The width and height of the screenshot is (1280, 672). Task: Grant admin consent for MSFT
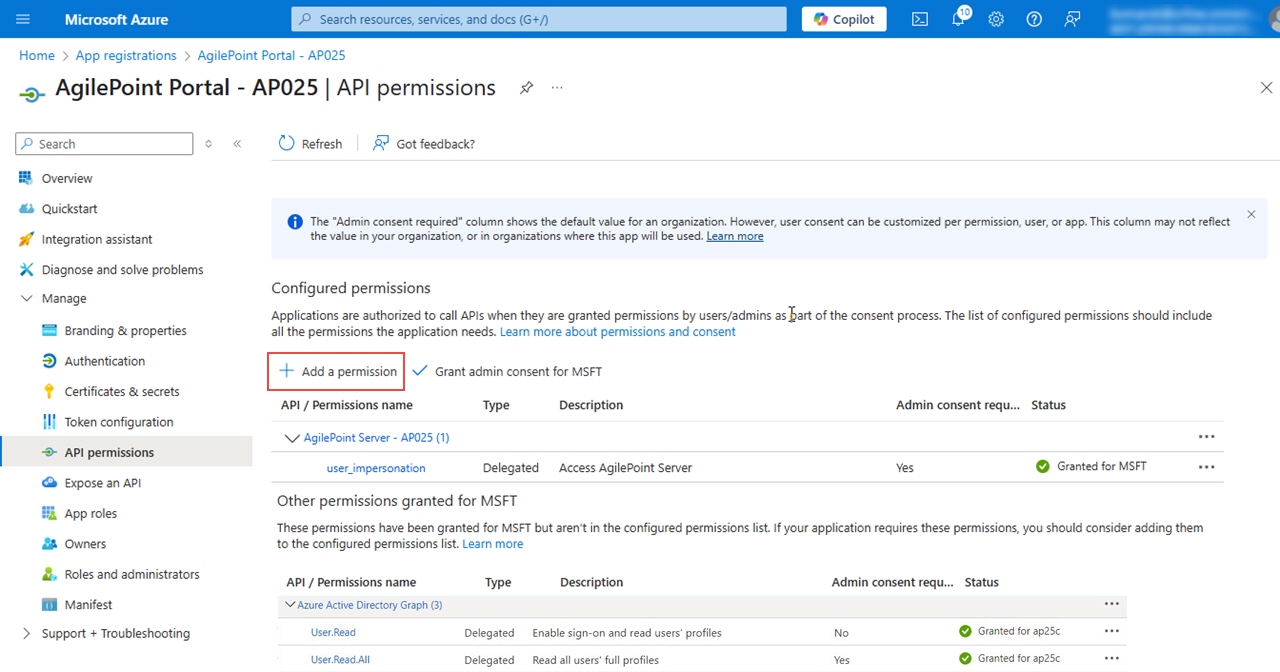pyautogui.click(x=507, y=371)
